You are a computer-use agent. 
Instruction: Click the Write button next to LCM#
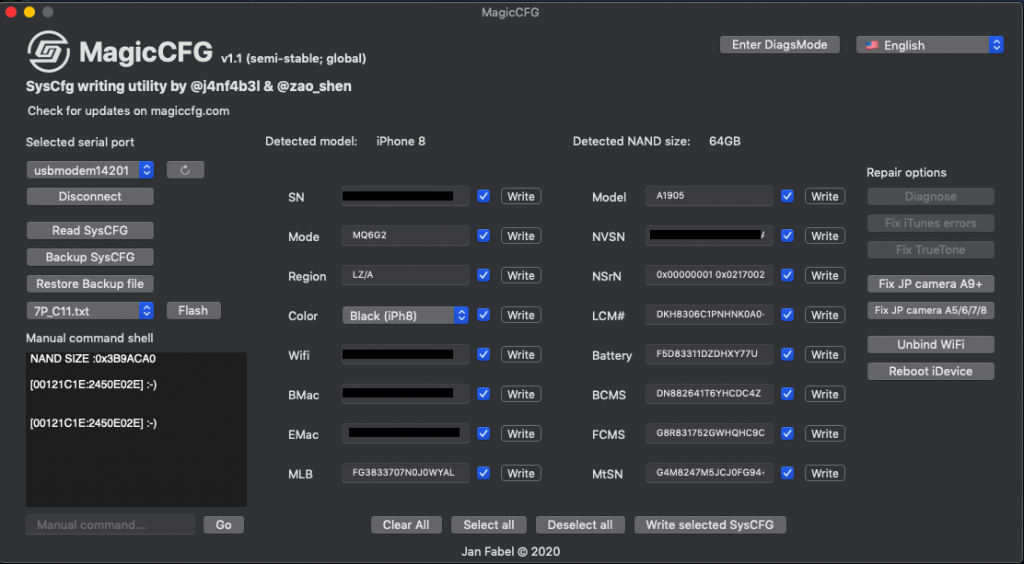coord(825,315)
